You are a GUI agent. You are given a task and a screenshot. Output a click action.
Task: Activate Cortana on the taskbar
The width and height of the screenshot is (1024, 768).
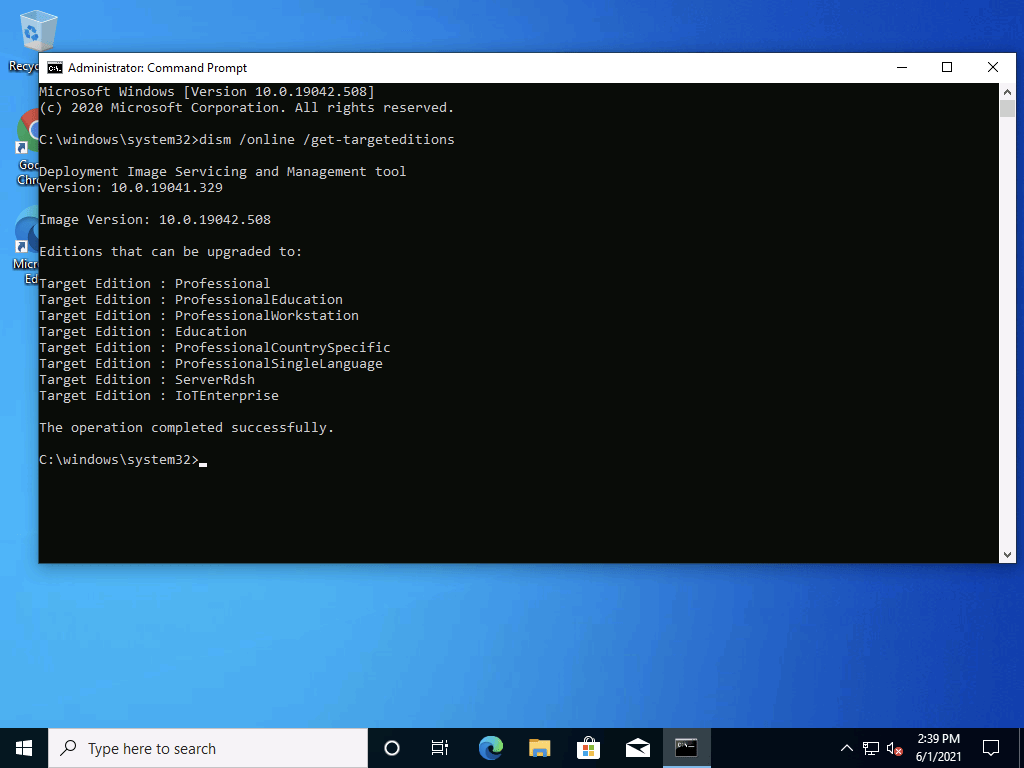[391, 747]
